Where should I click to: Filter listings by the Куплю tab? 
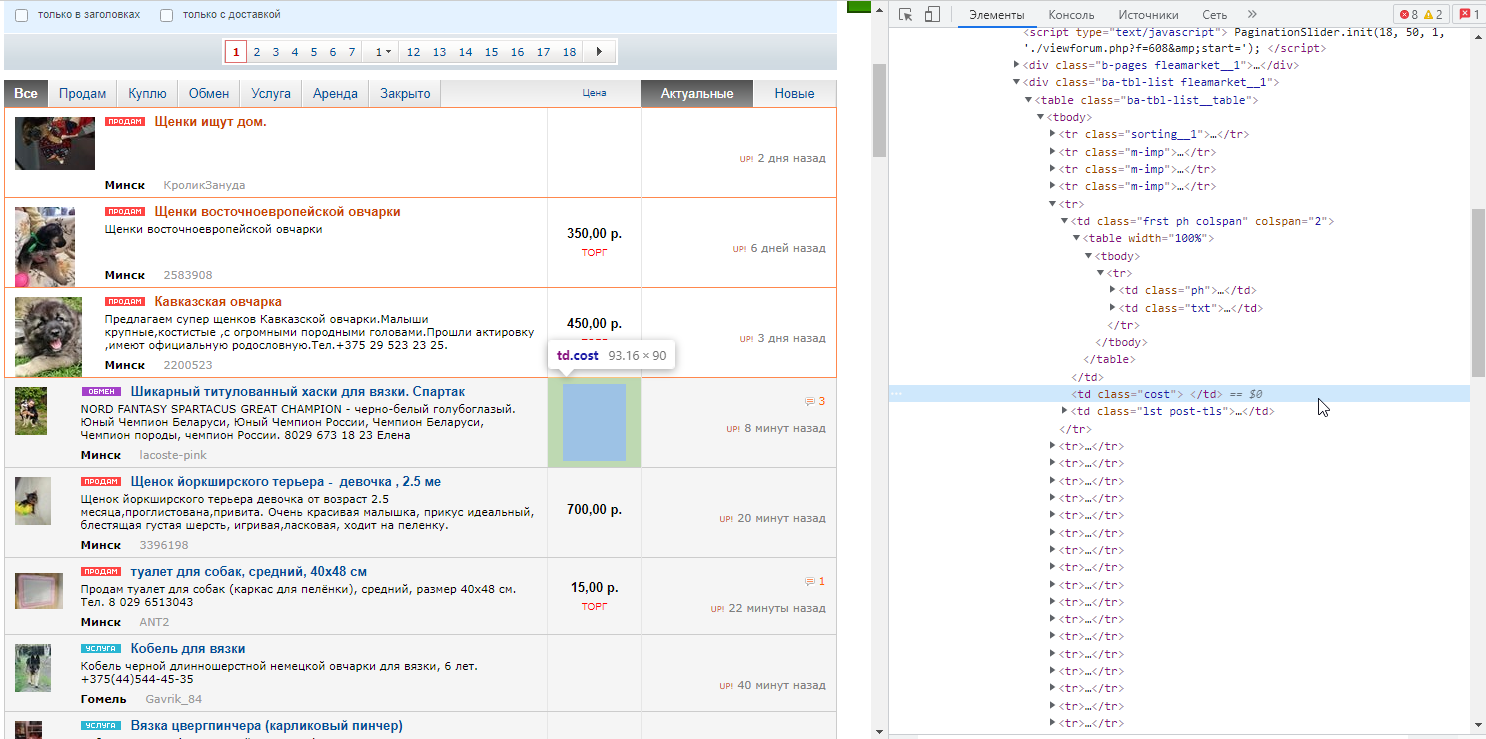pos(147,93)
